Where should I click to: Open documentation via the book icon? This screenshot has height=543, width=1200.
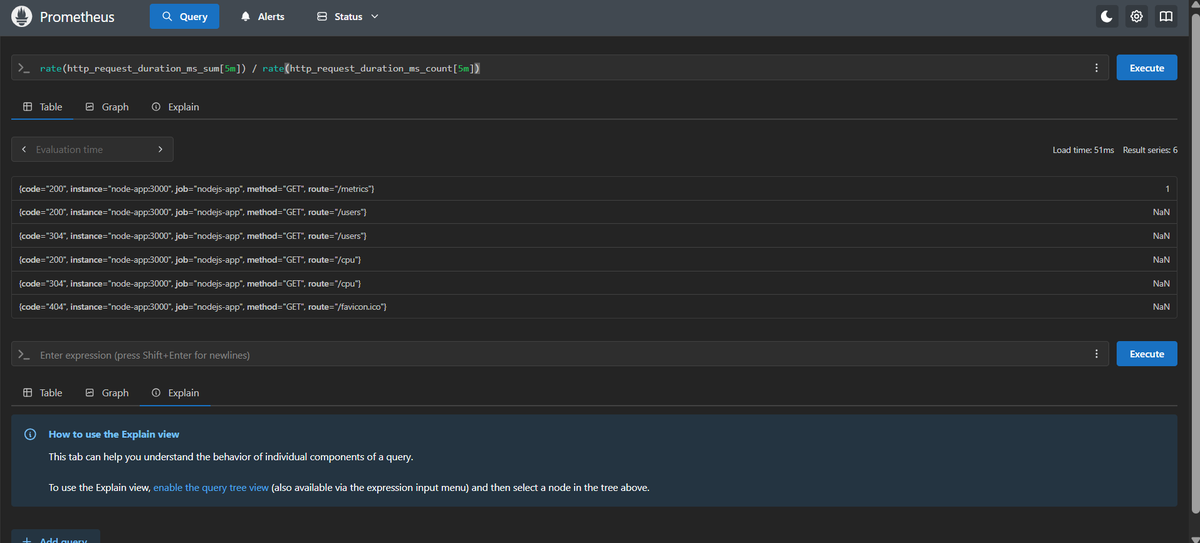point(1165,17)
